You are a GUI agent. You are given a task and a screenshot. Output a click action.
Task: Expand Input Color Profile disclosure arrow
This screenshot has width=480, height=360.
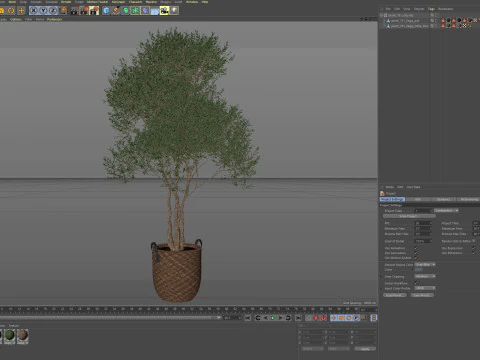click(381, 288)
